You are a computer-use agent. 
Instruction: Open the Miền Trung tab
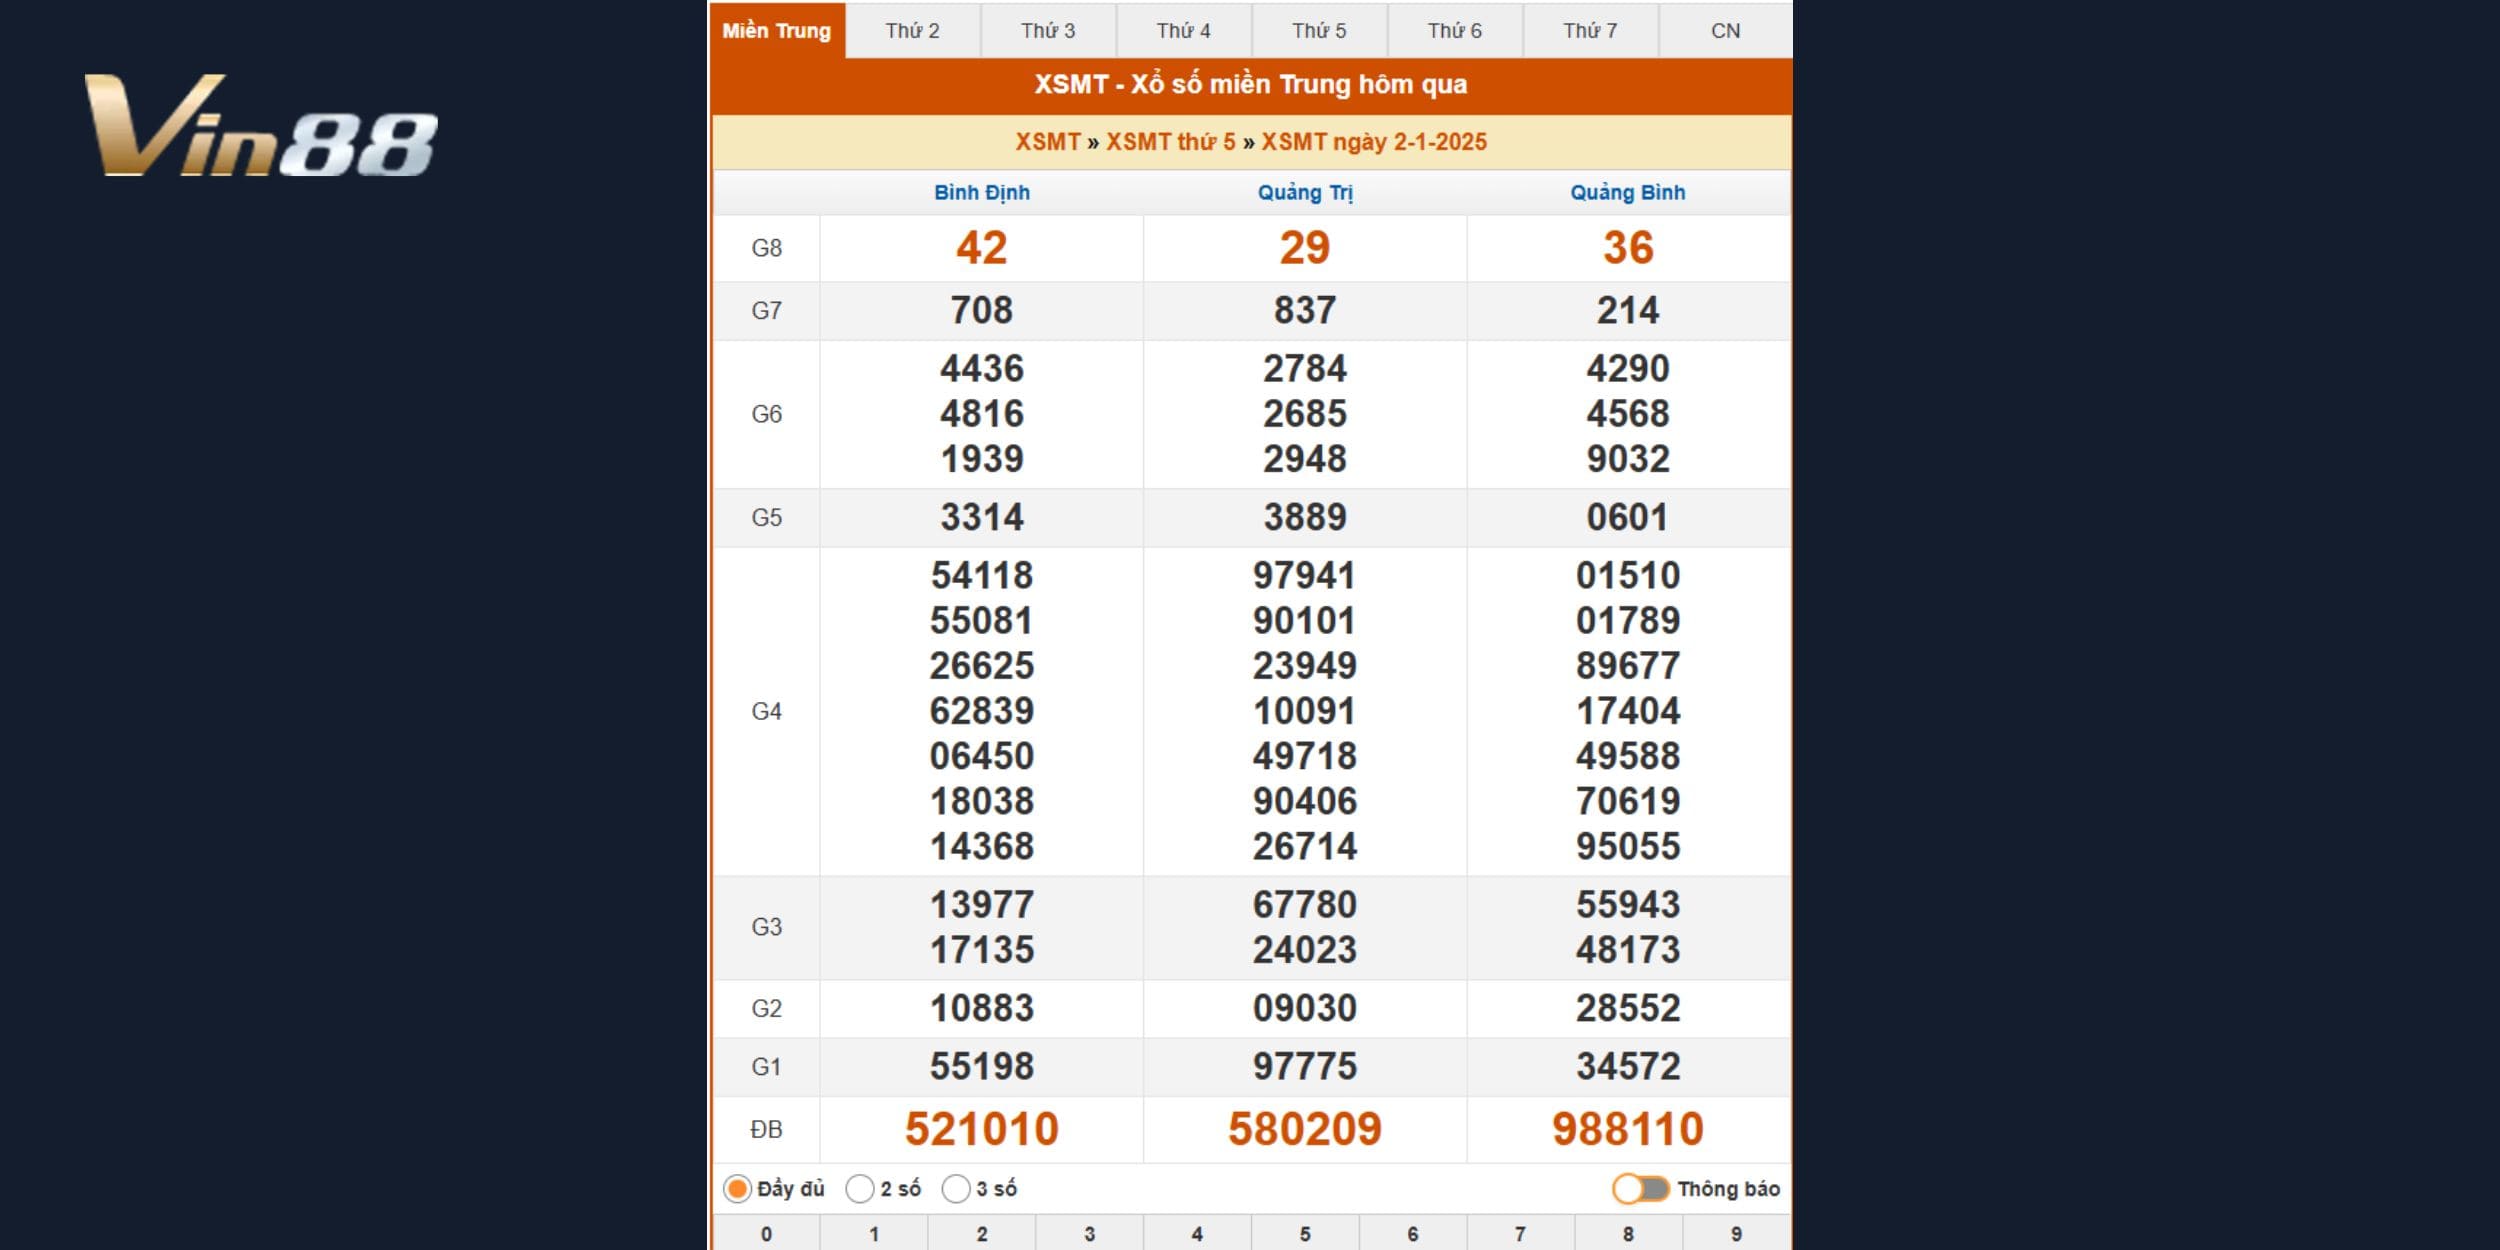(x=777, y=31)
